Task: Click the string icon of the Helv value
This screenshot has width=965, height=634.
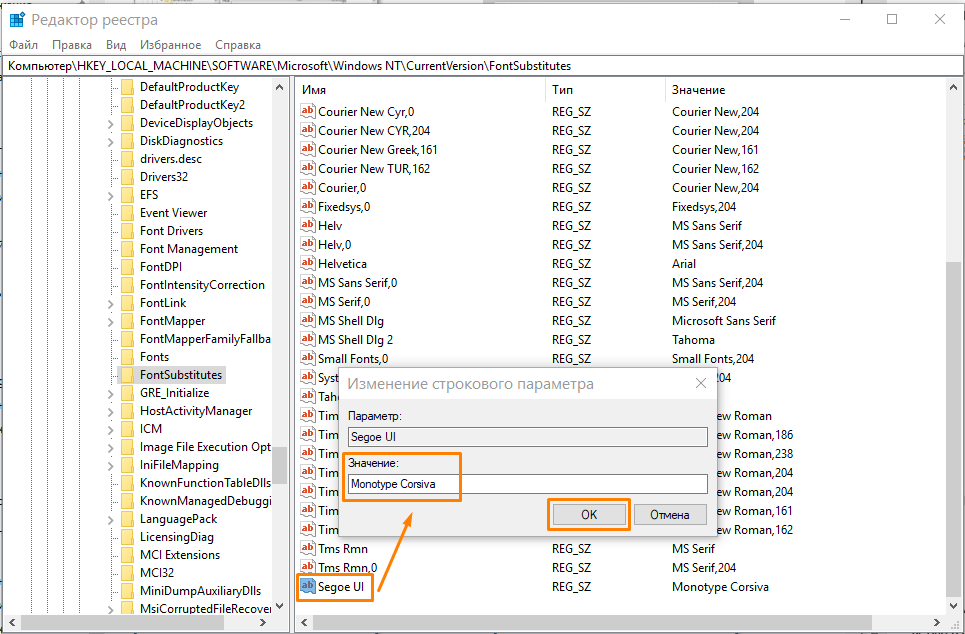Action: click(x=308, y=225)
